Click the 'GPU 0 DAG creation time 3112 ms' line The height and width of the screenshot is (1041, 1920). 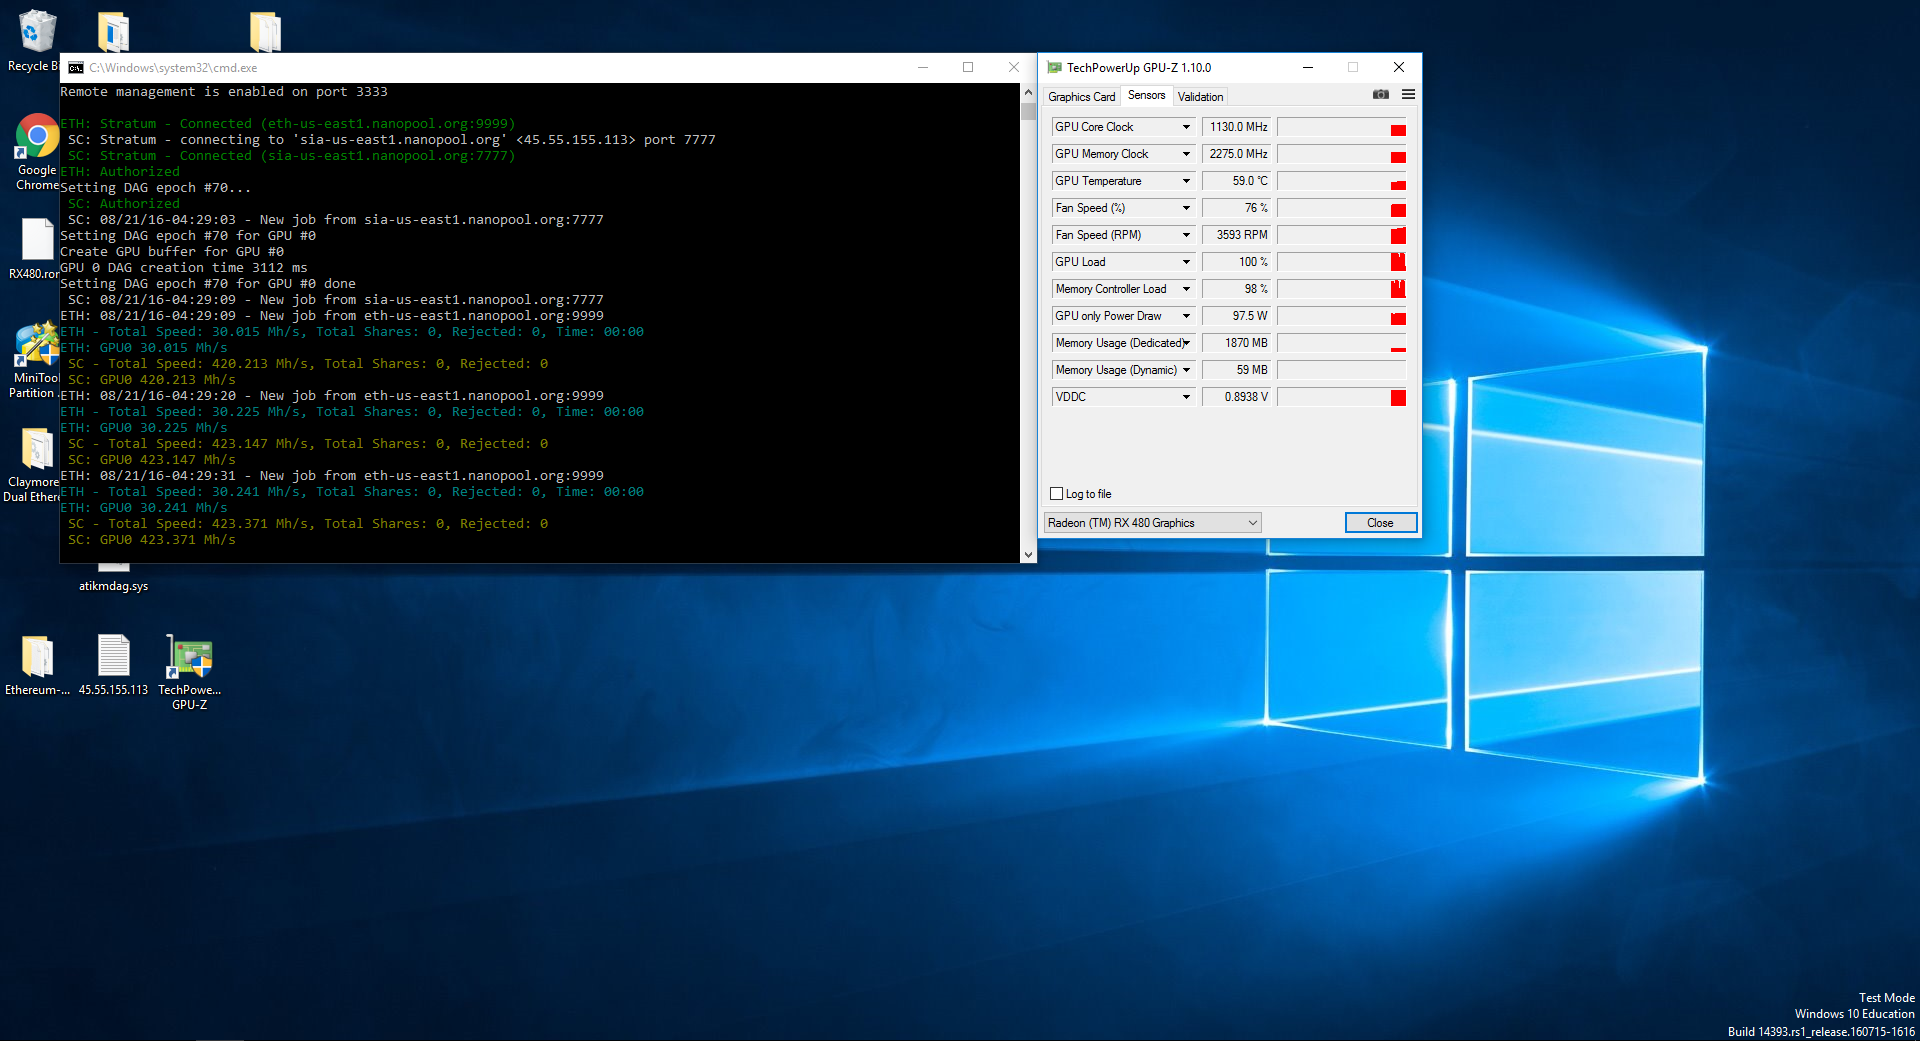point(184,268)
